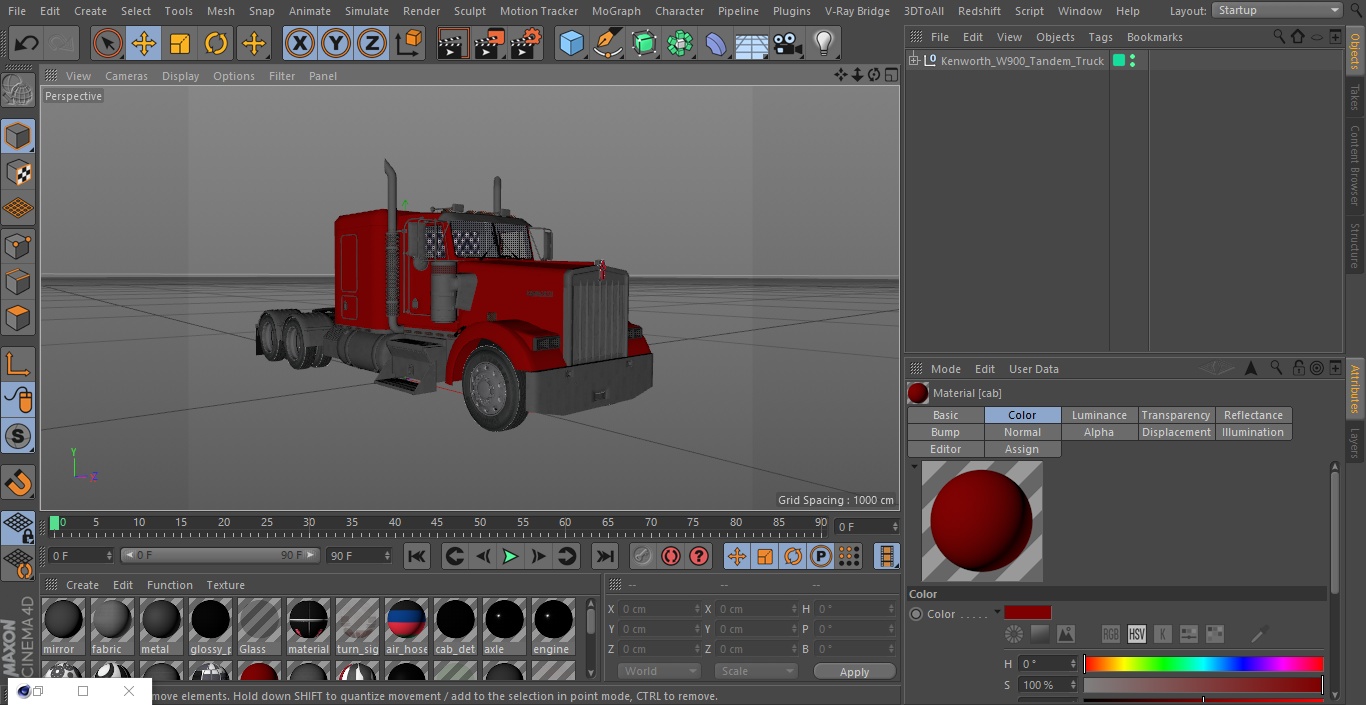This screenshot has width=1366, height=705.
Task: Activate the Scale tool
Action: pyautogui.click(x=180, y=43)
